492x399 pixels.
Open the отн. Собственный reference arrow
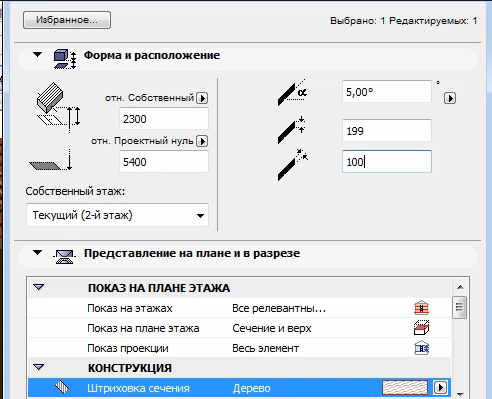[x=202, y=98]
